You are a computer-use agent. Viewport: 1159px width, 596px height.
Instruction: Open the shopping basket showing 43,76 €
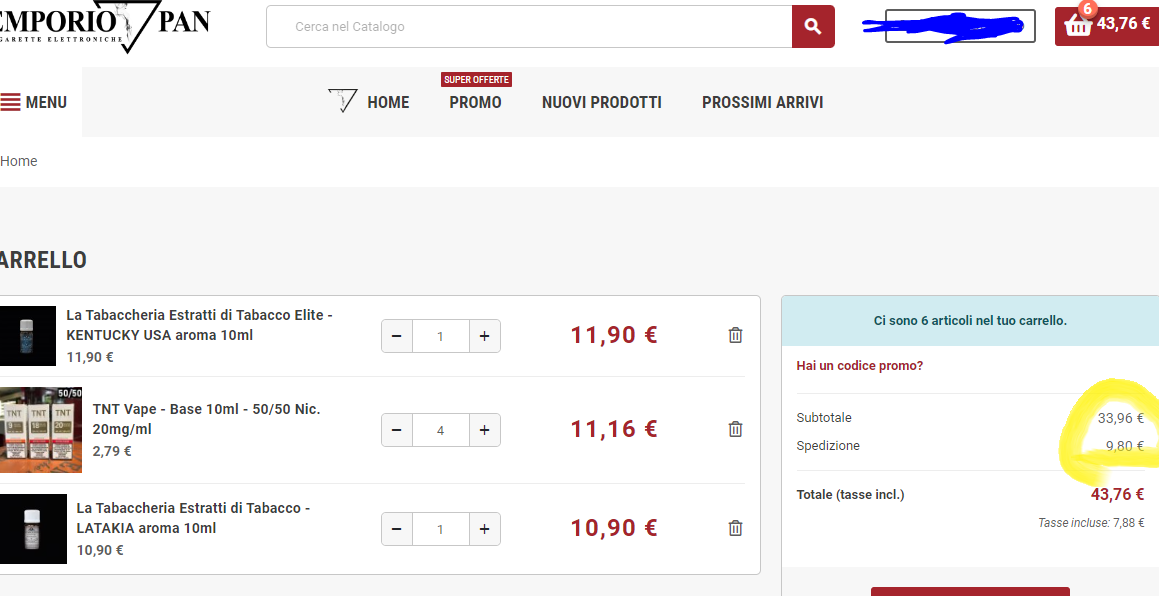[1107, 26]
